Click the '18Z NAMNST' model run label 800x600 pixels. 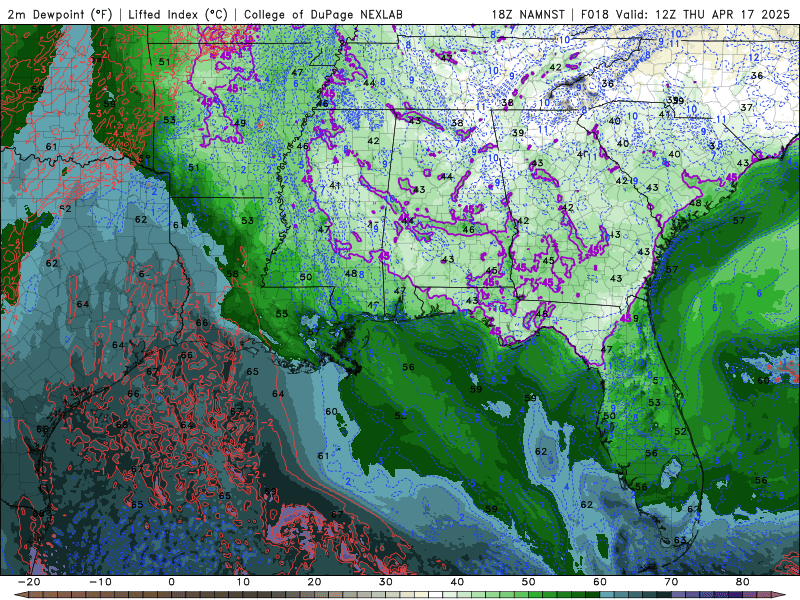tap(528, 14)
